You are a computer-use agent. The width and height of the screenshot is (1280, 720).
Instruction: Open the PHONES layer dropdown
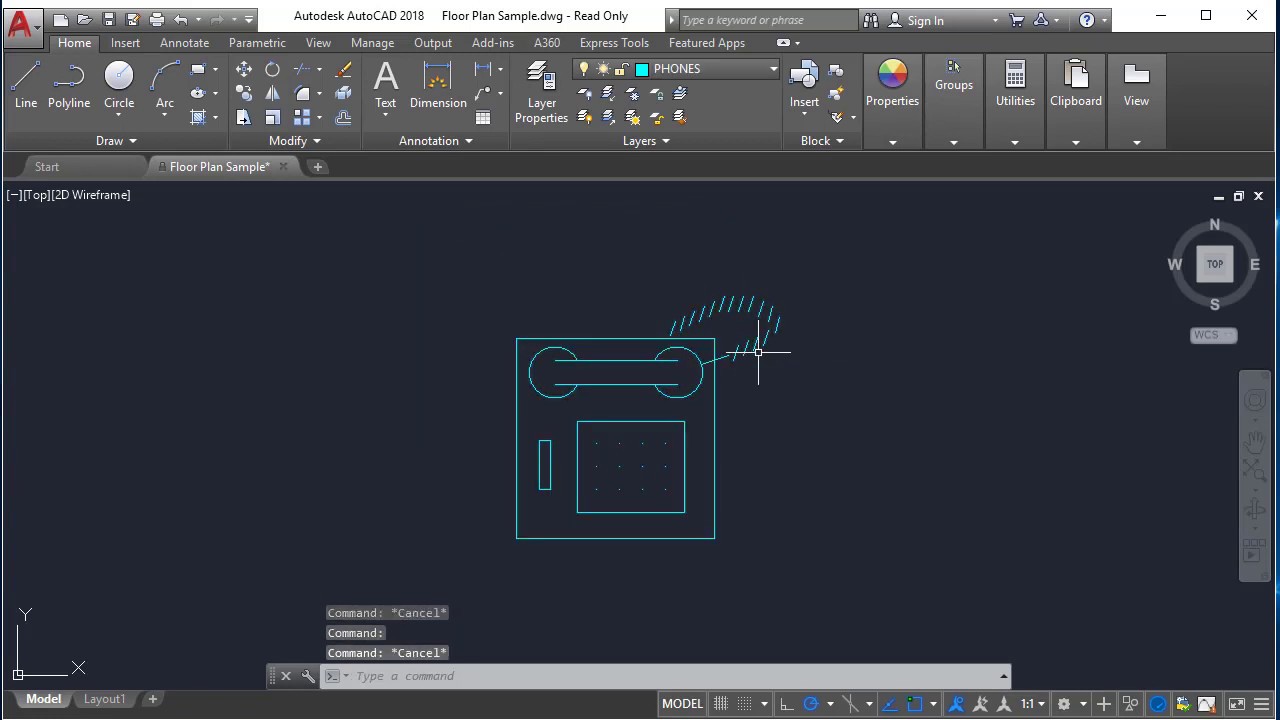pos(773,69)
